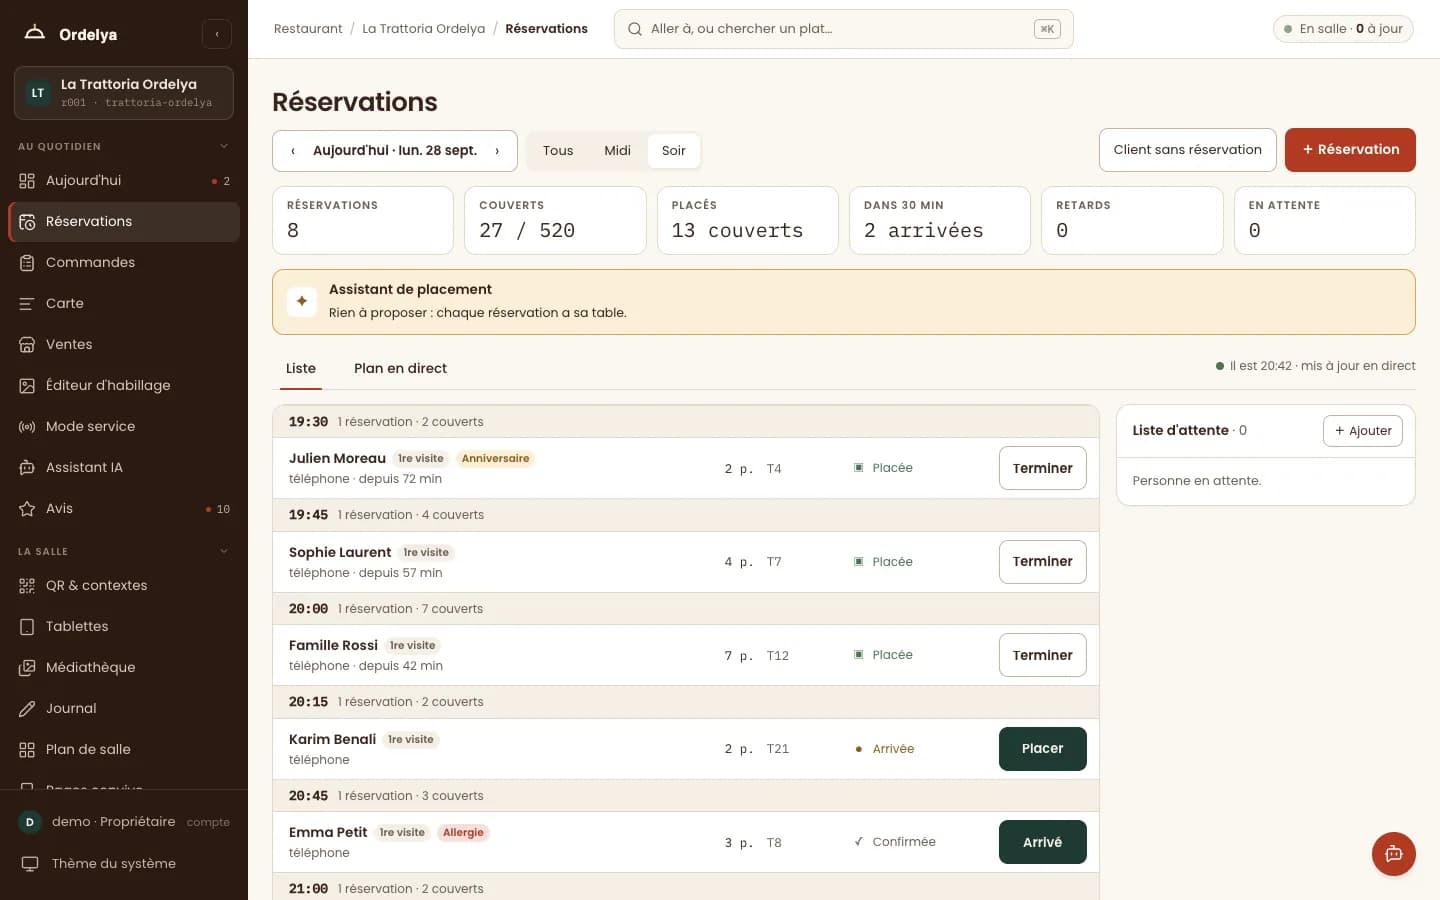Open the Tablettes page
The image size is (1440, 900).
pyautogui.click(x=124, y=626)
